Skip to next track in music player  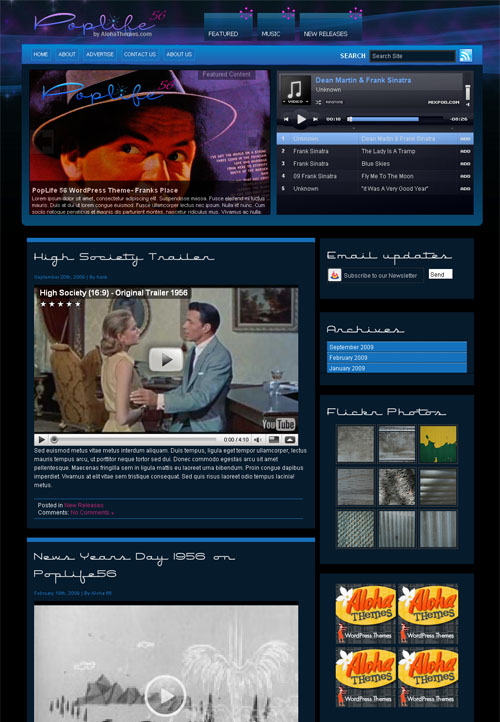(x=315, y=119)
